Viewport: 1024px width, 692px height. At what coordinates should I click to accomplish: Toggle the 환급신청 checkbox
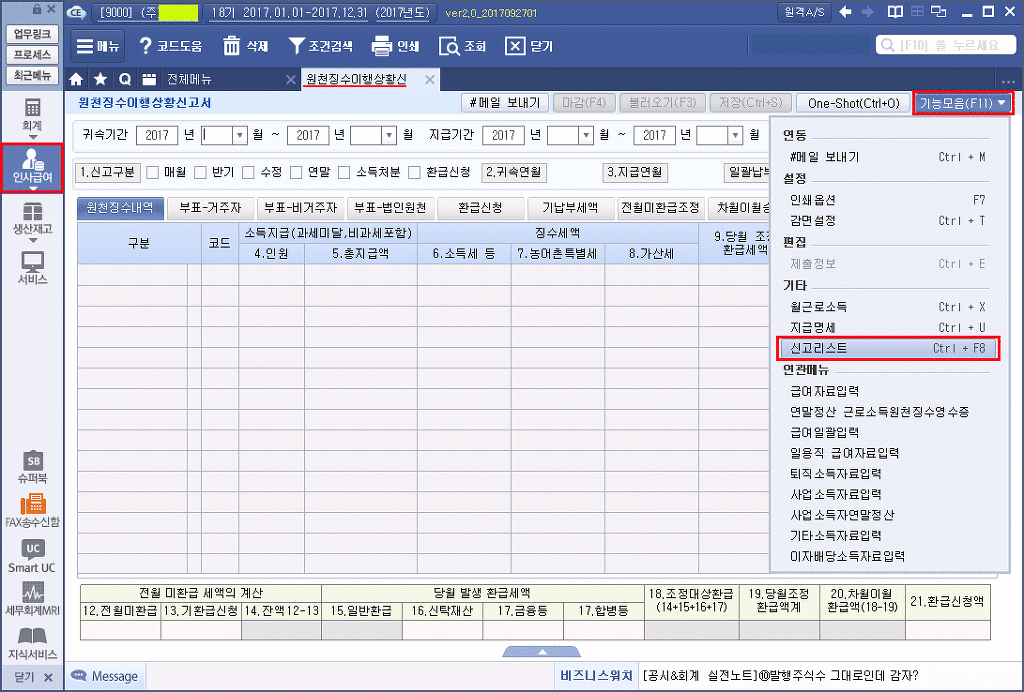(414, 172)
